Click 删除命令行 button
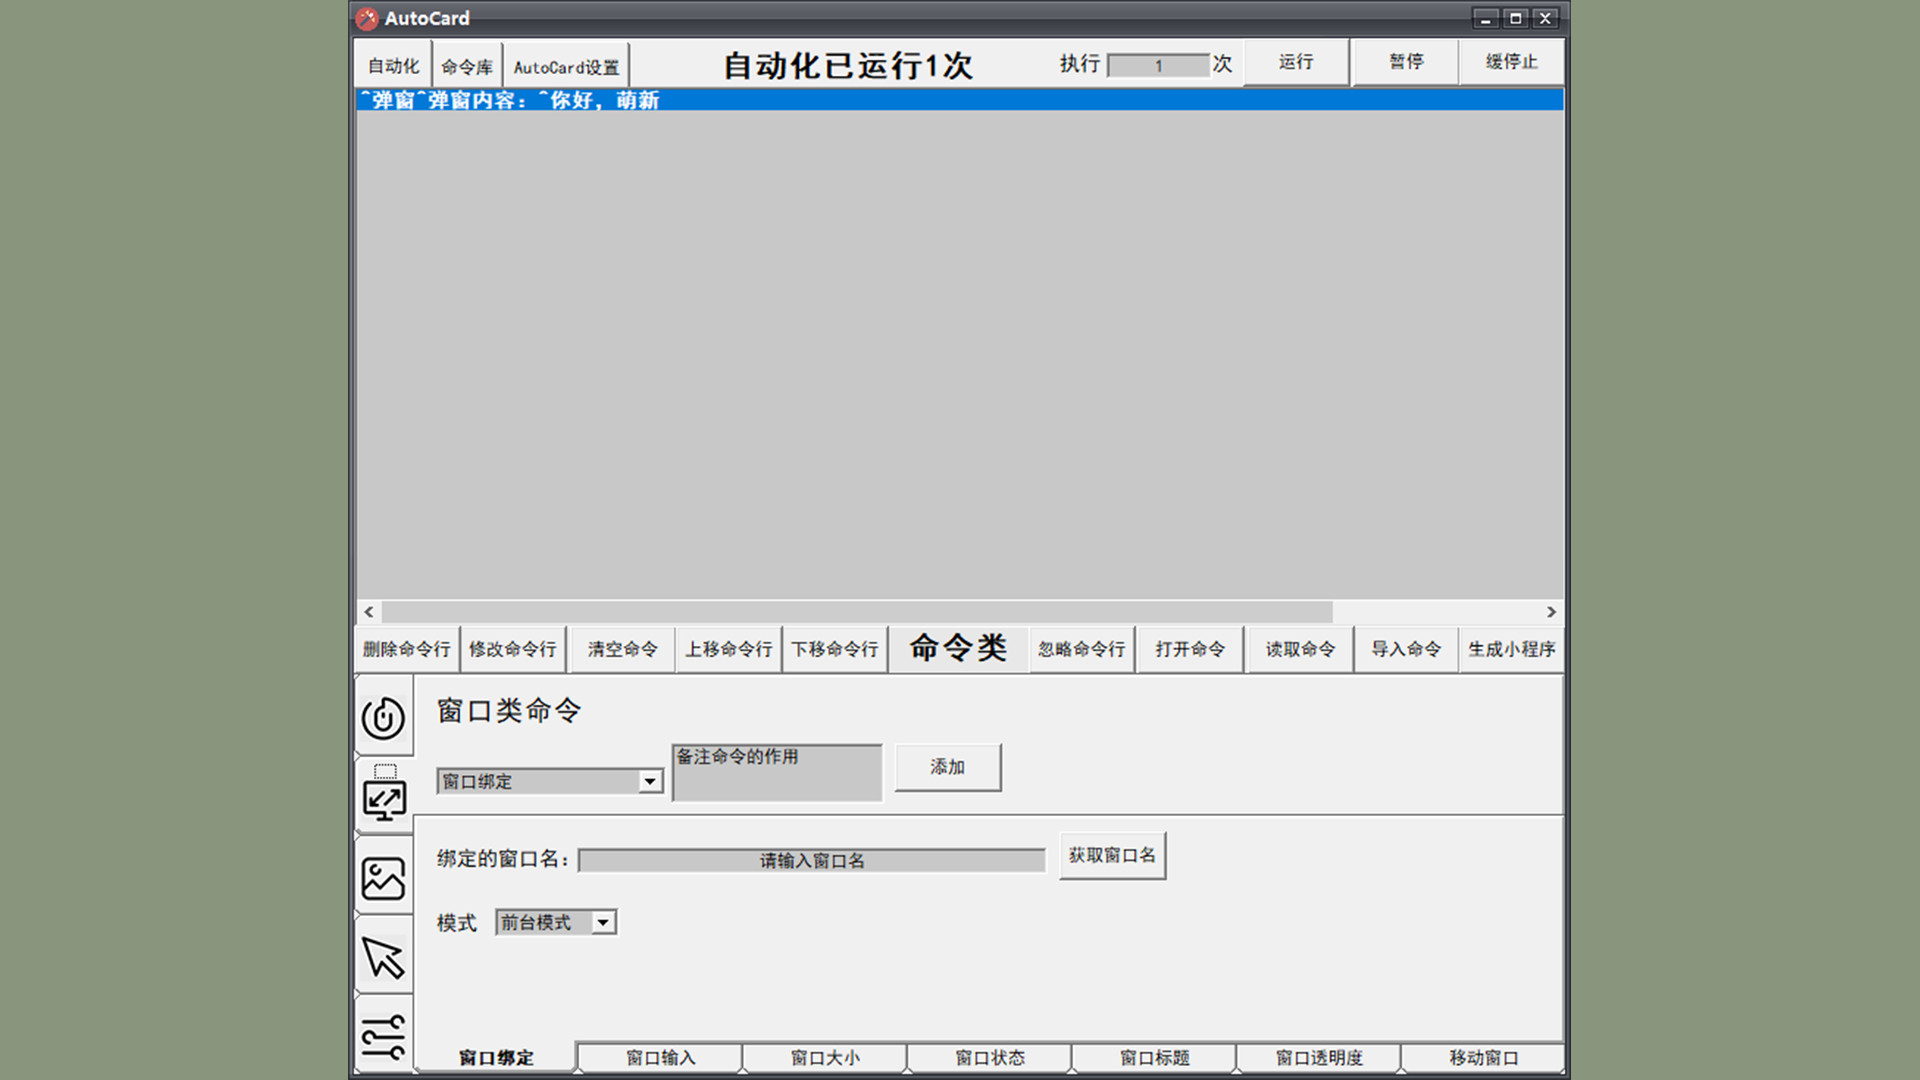The height and width of the screenshot is (1080, 1920). point(406,649)
